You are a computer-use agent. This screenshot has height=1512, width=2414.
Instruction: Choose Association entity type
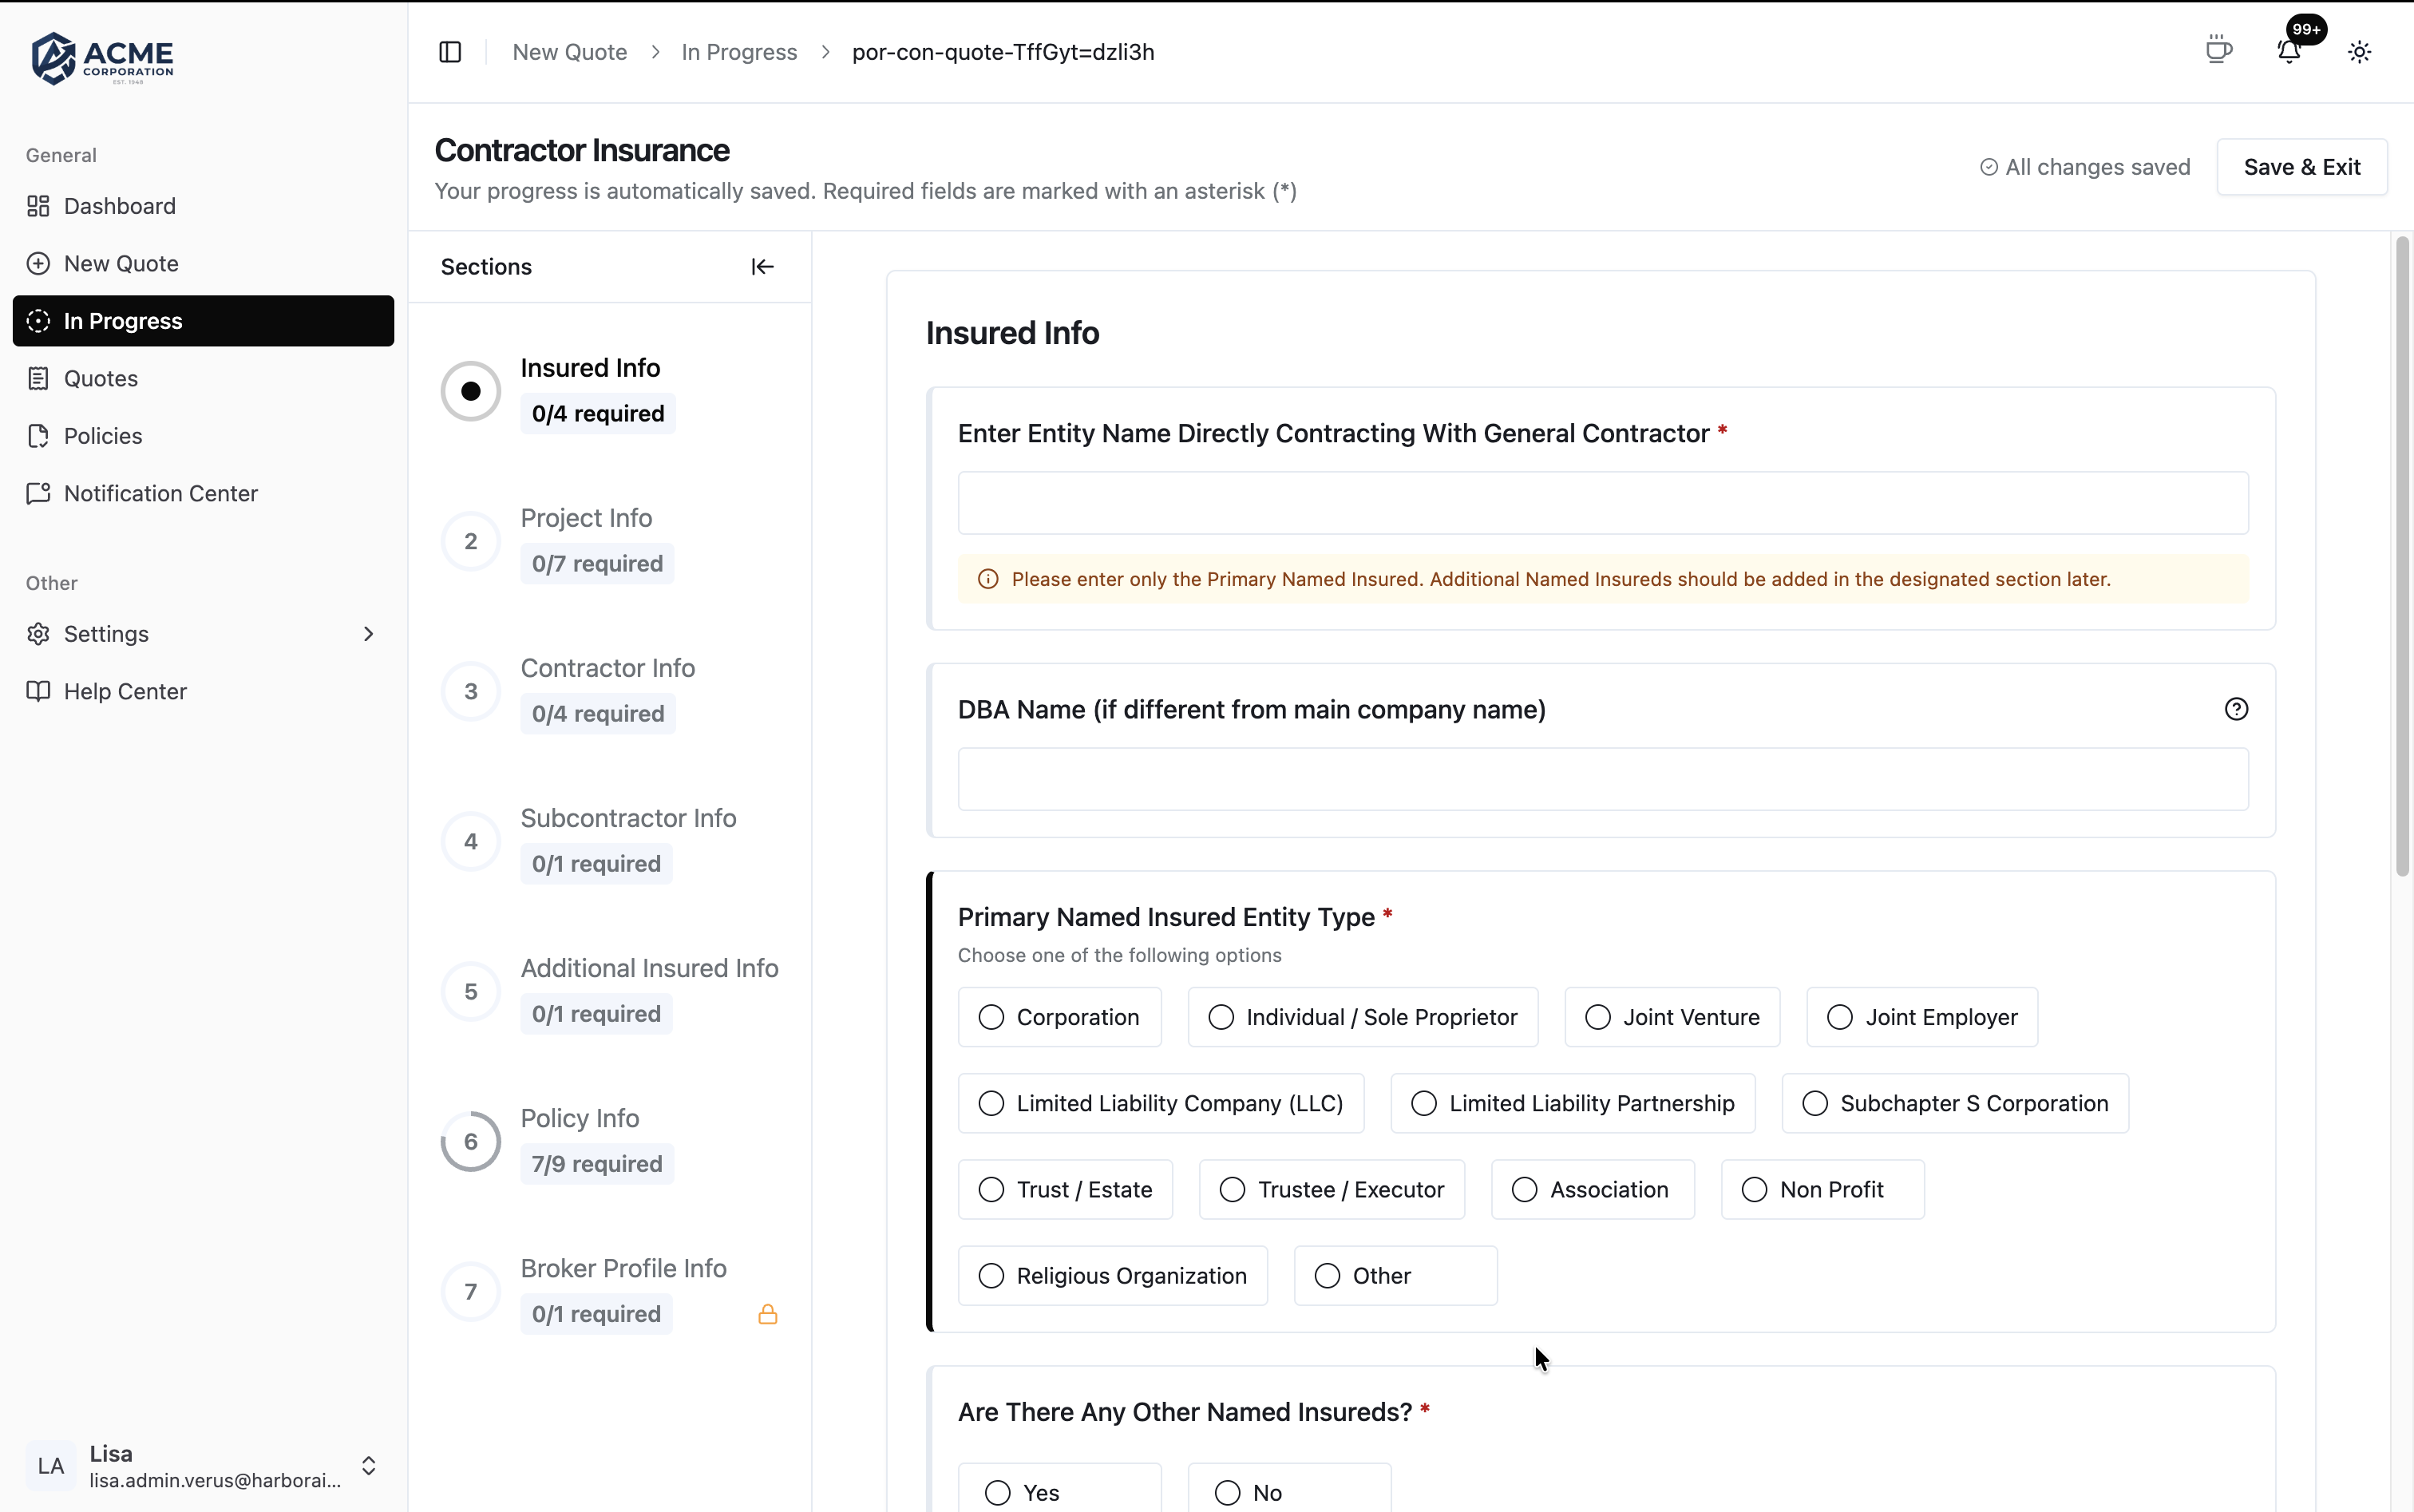(1592, 1189)
